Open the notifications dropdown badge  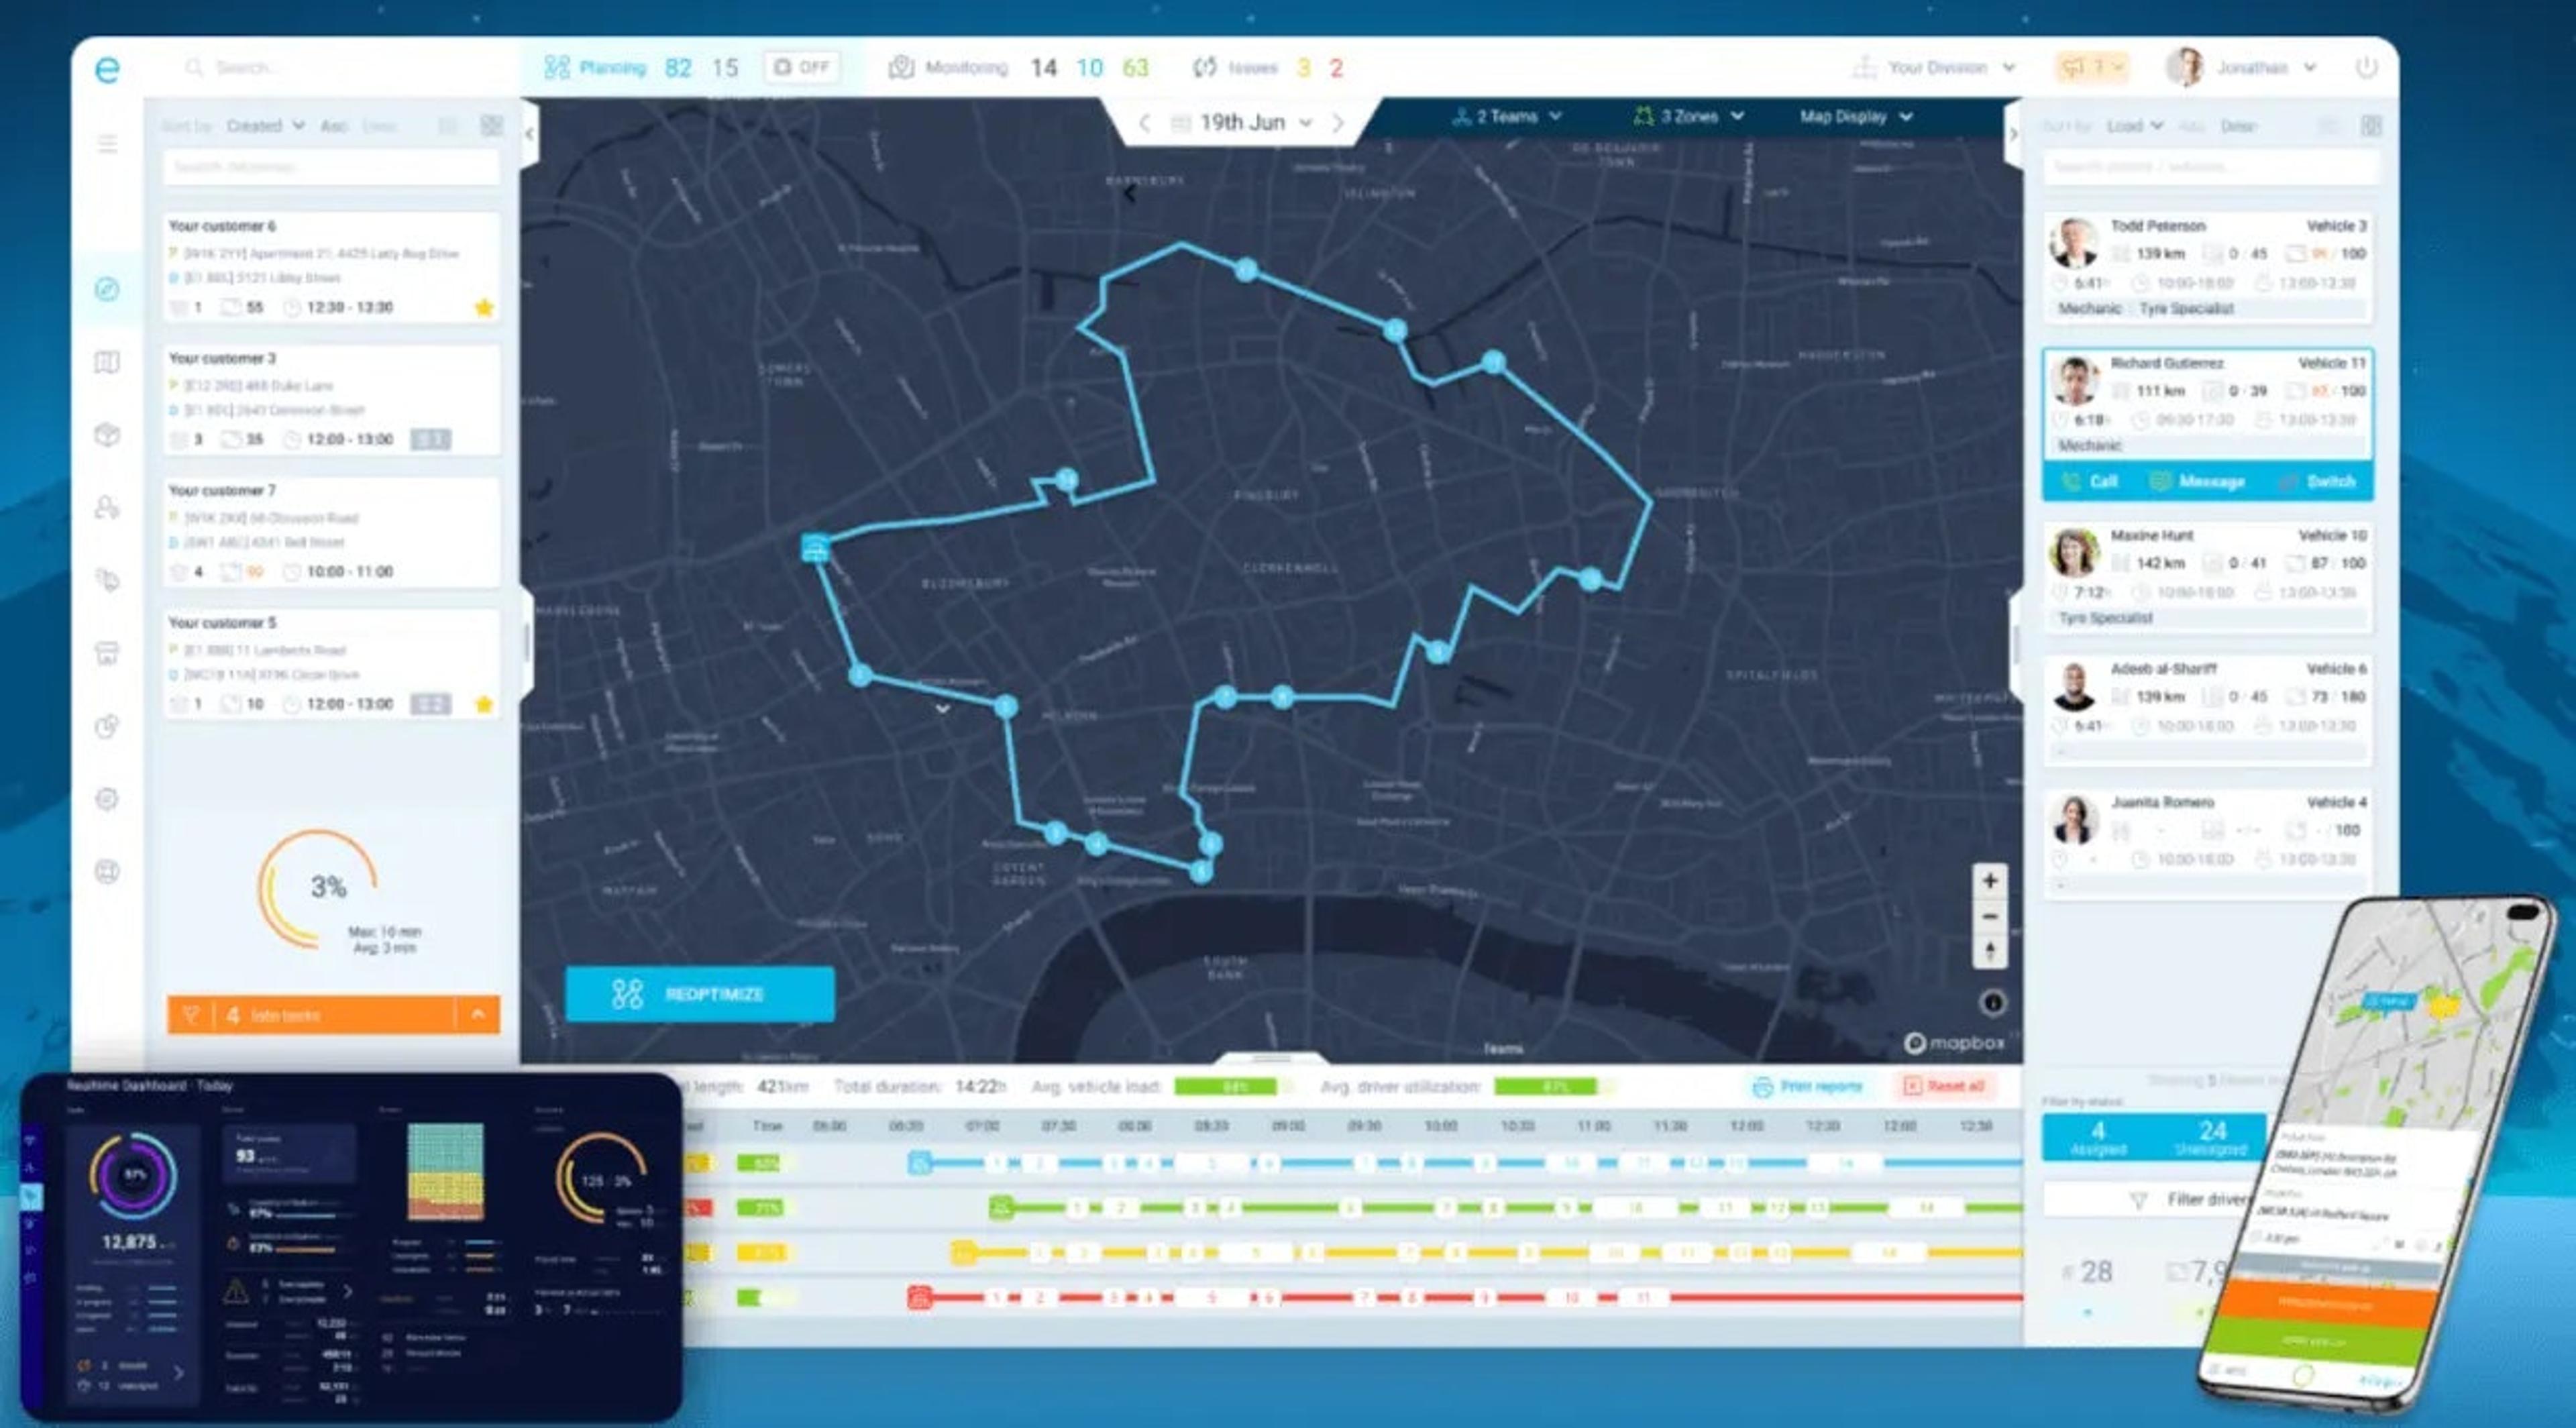(2091, 67)
